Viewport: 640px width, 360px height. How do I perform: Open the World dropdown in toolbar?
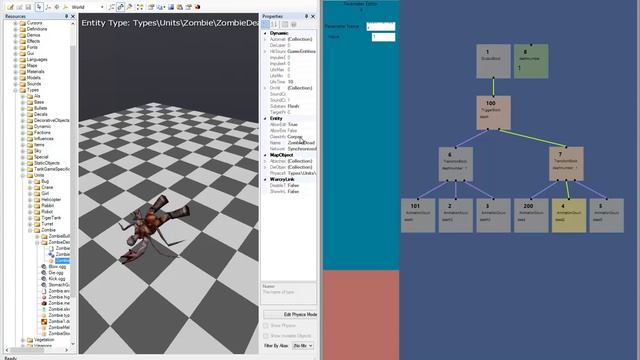(x=102, y=7)
